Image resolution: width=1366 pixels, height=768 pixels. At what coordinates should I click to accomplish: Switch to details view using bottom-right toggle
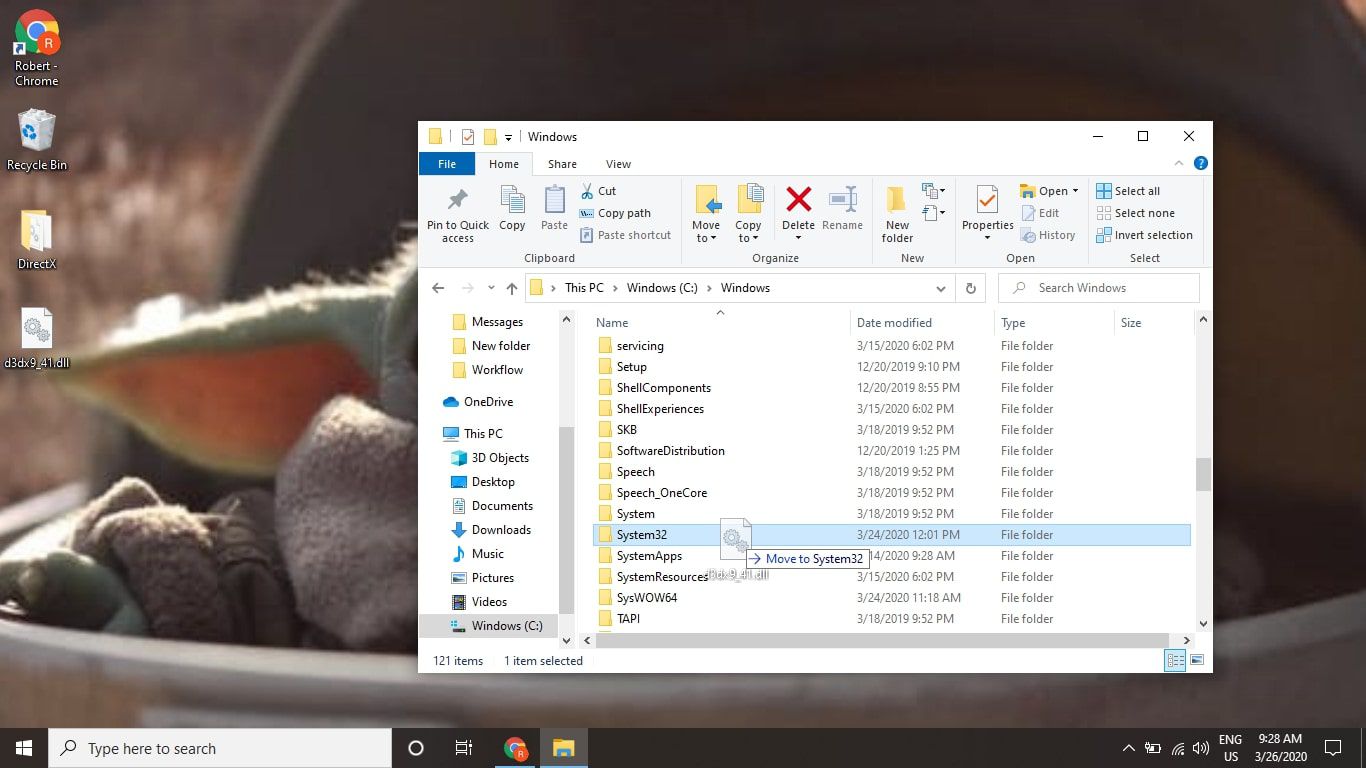click(x=1175, y=660)
